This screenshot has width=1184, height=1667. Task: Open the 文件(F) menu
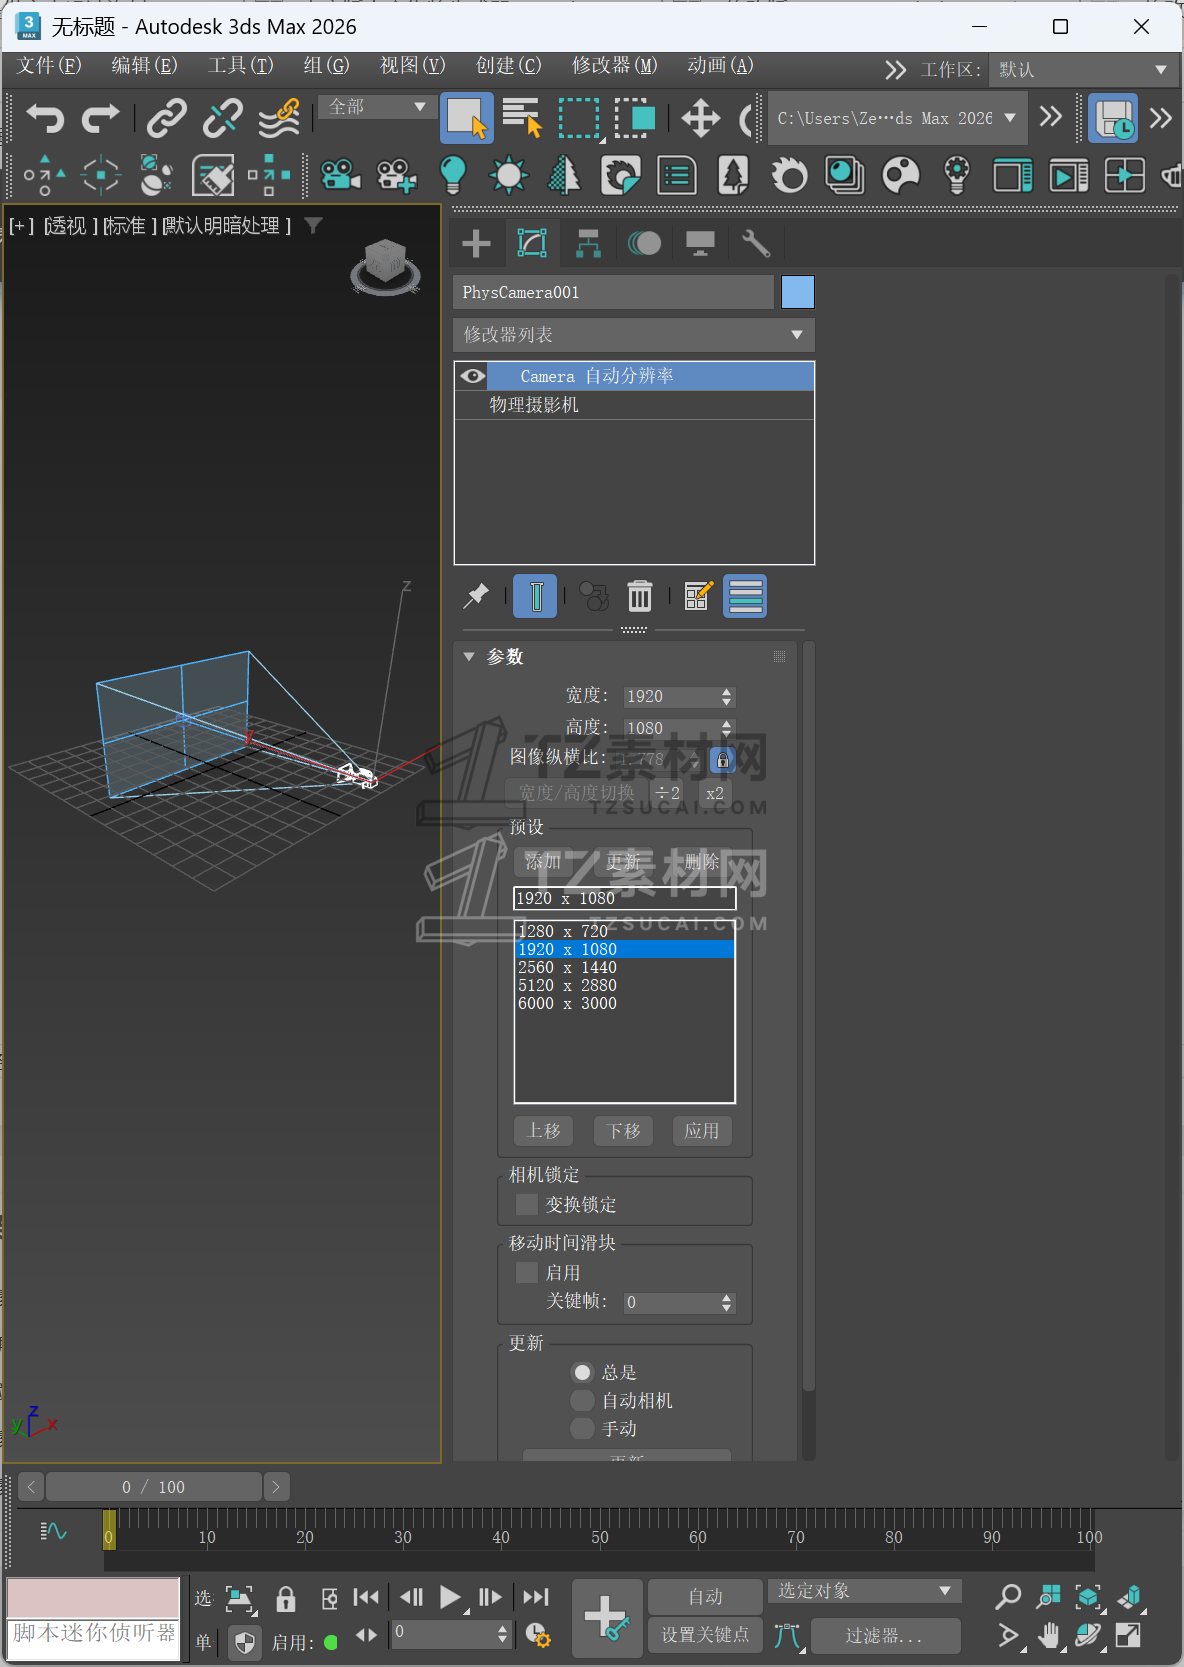coord(49,66)
